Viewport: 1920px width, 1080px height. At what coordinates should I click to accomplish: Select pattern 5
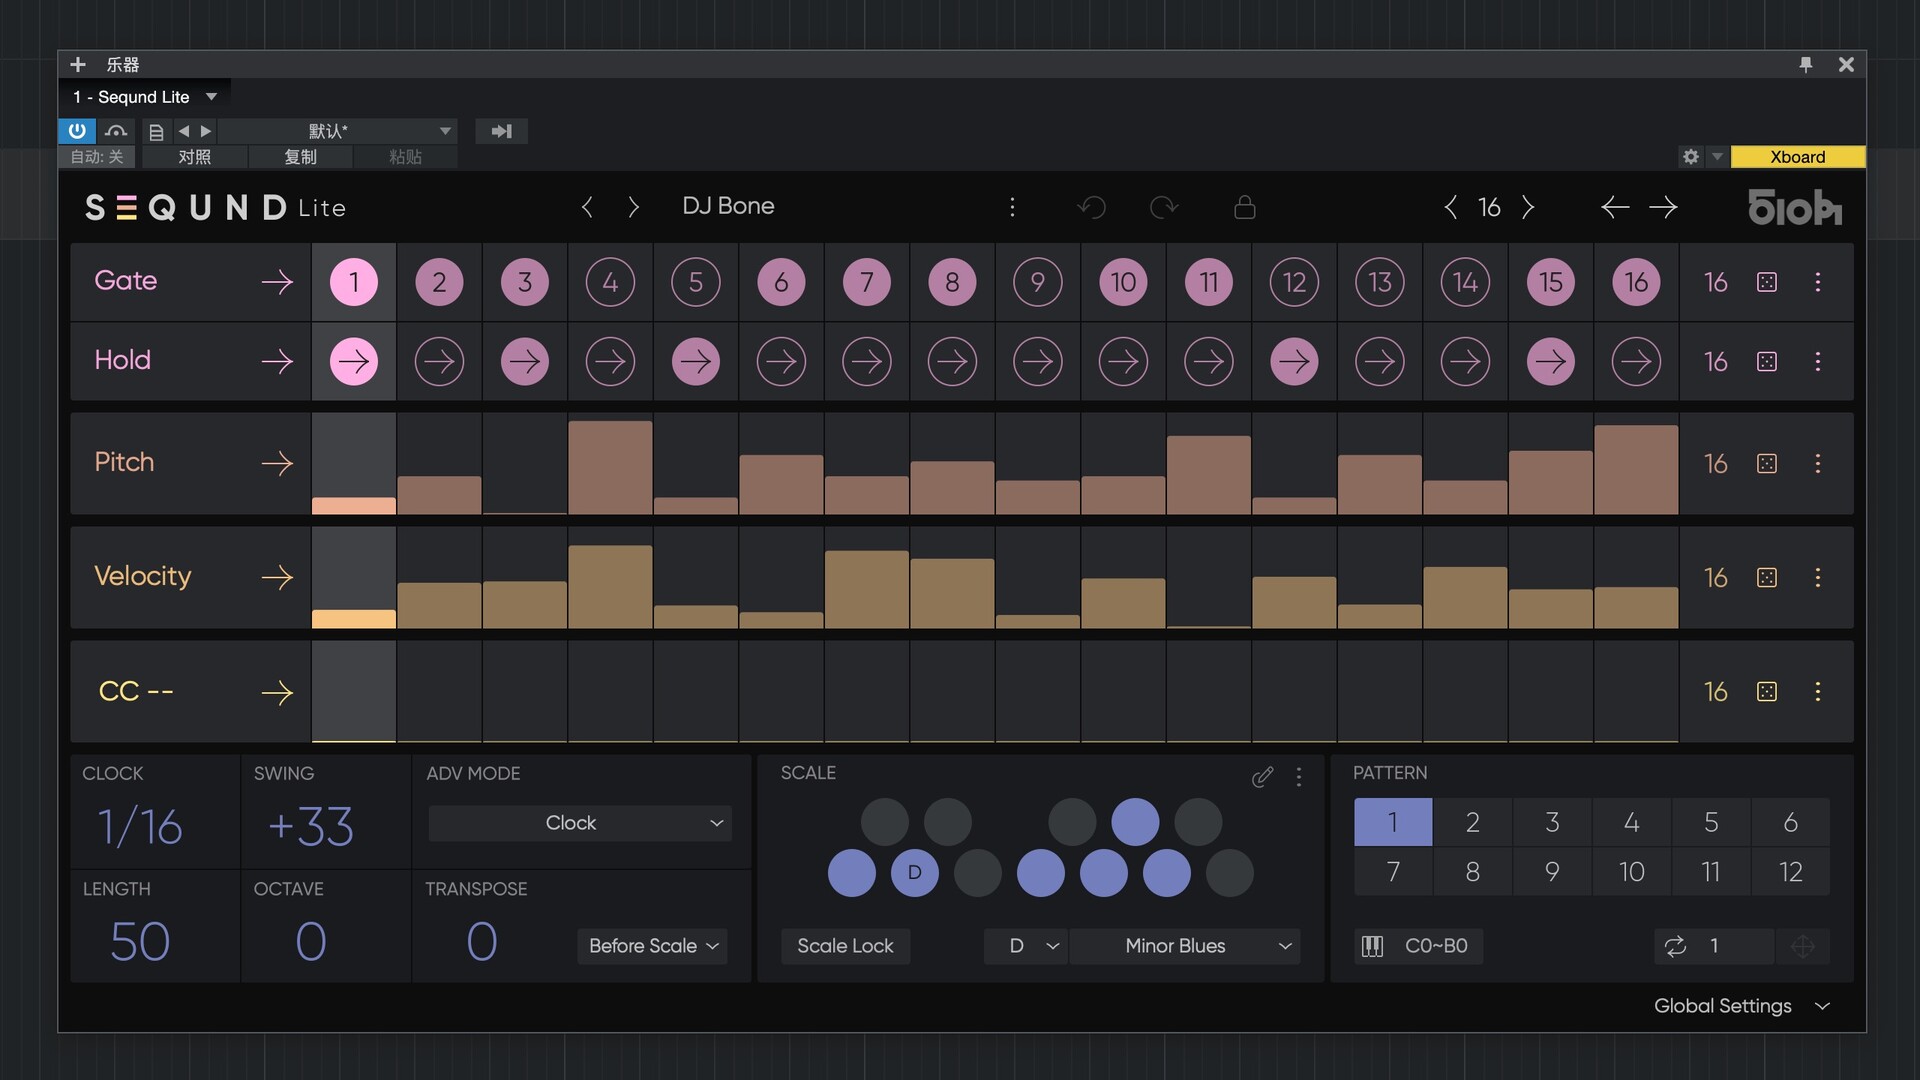1711,822
